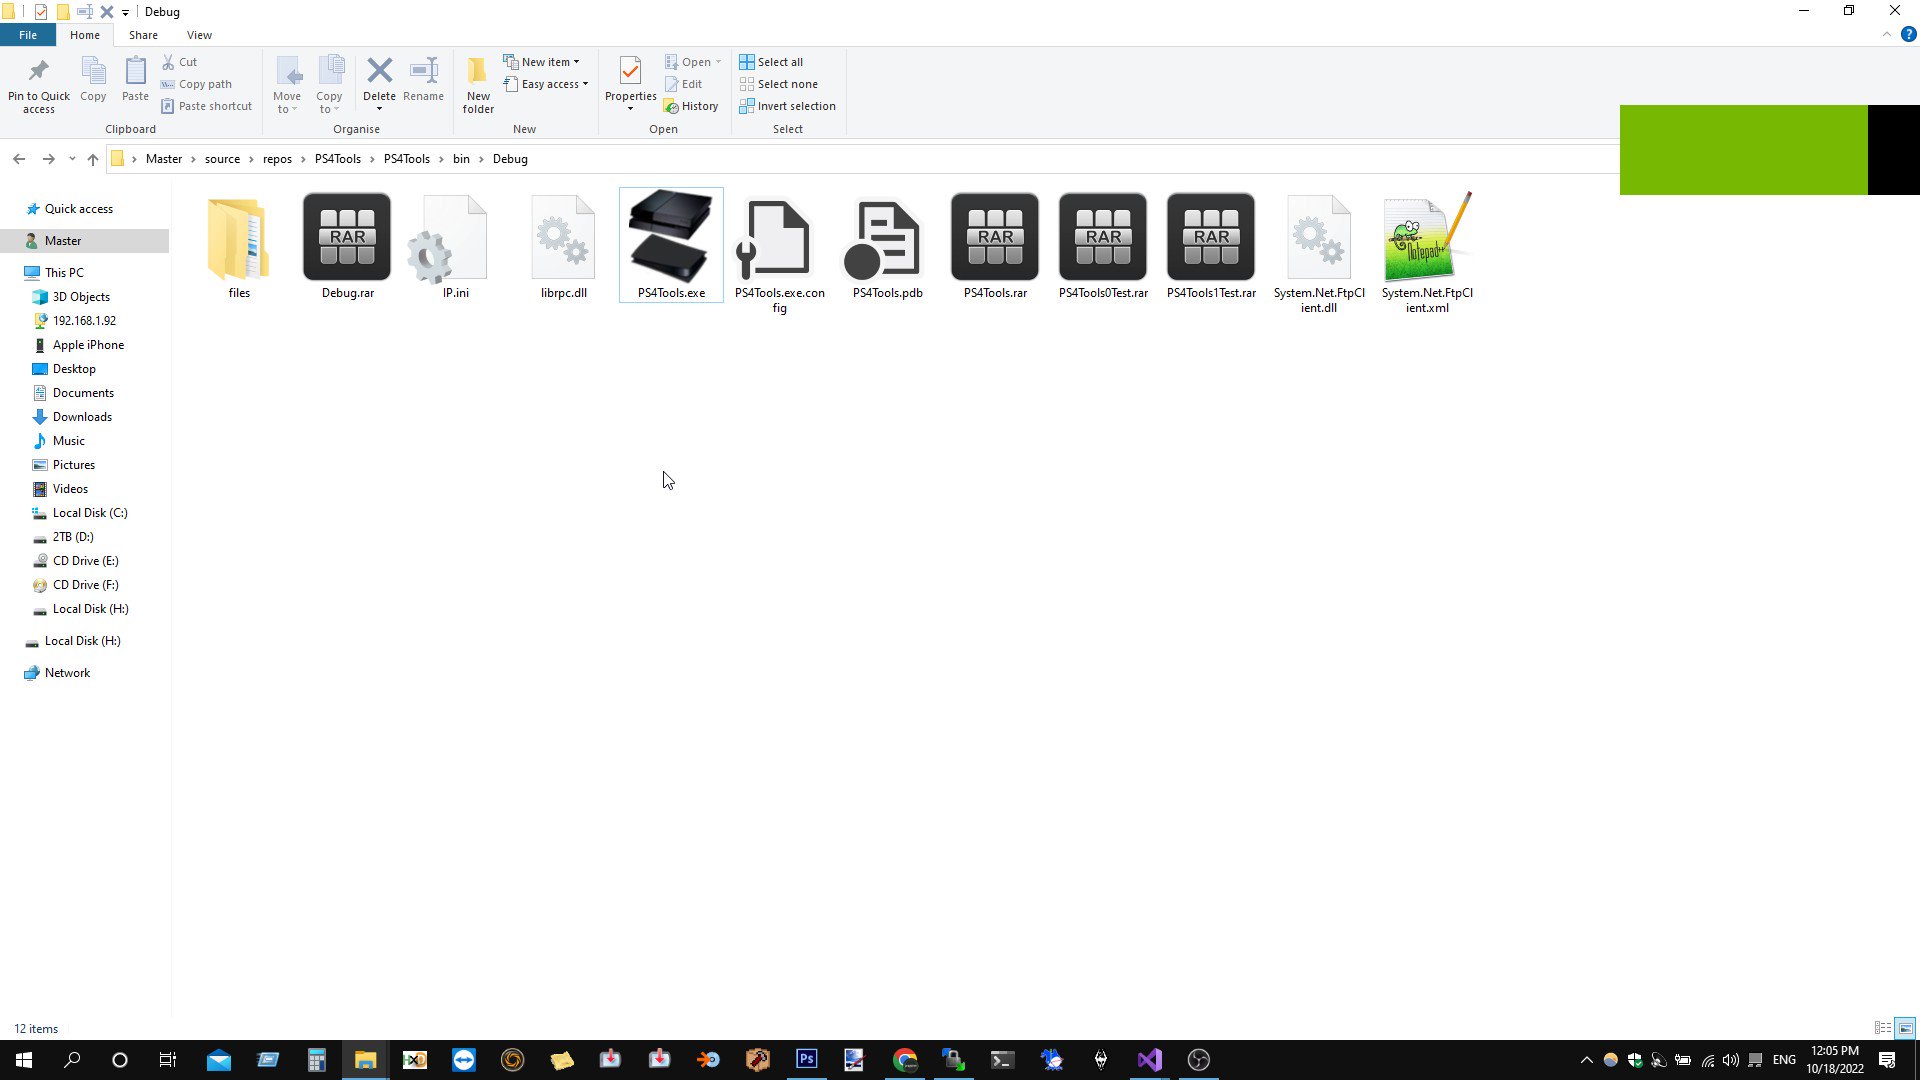Viewport: 1920px width, 1080px height.
Task: Click the Delete icon in ribbon
Action: [x=379, y=71]
